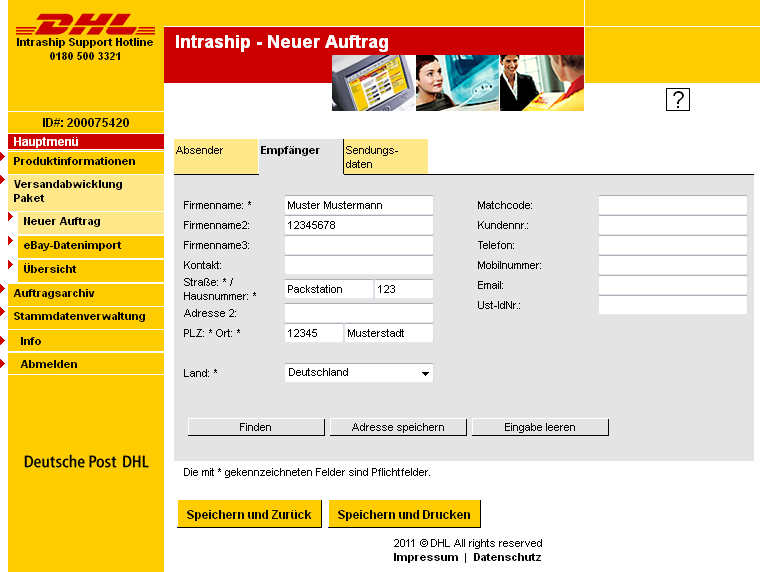Open the Datenschutz link
The width and height of the screenshot is (762, 572).
[x=507, y=557]
